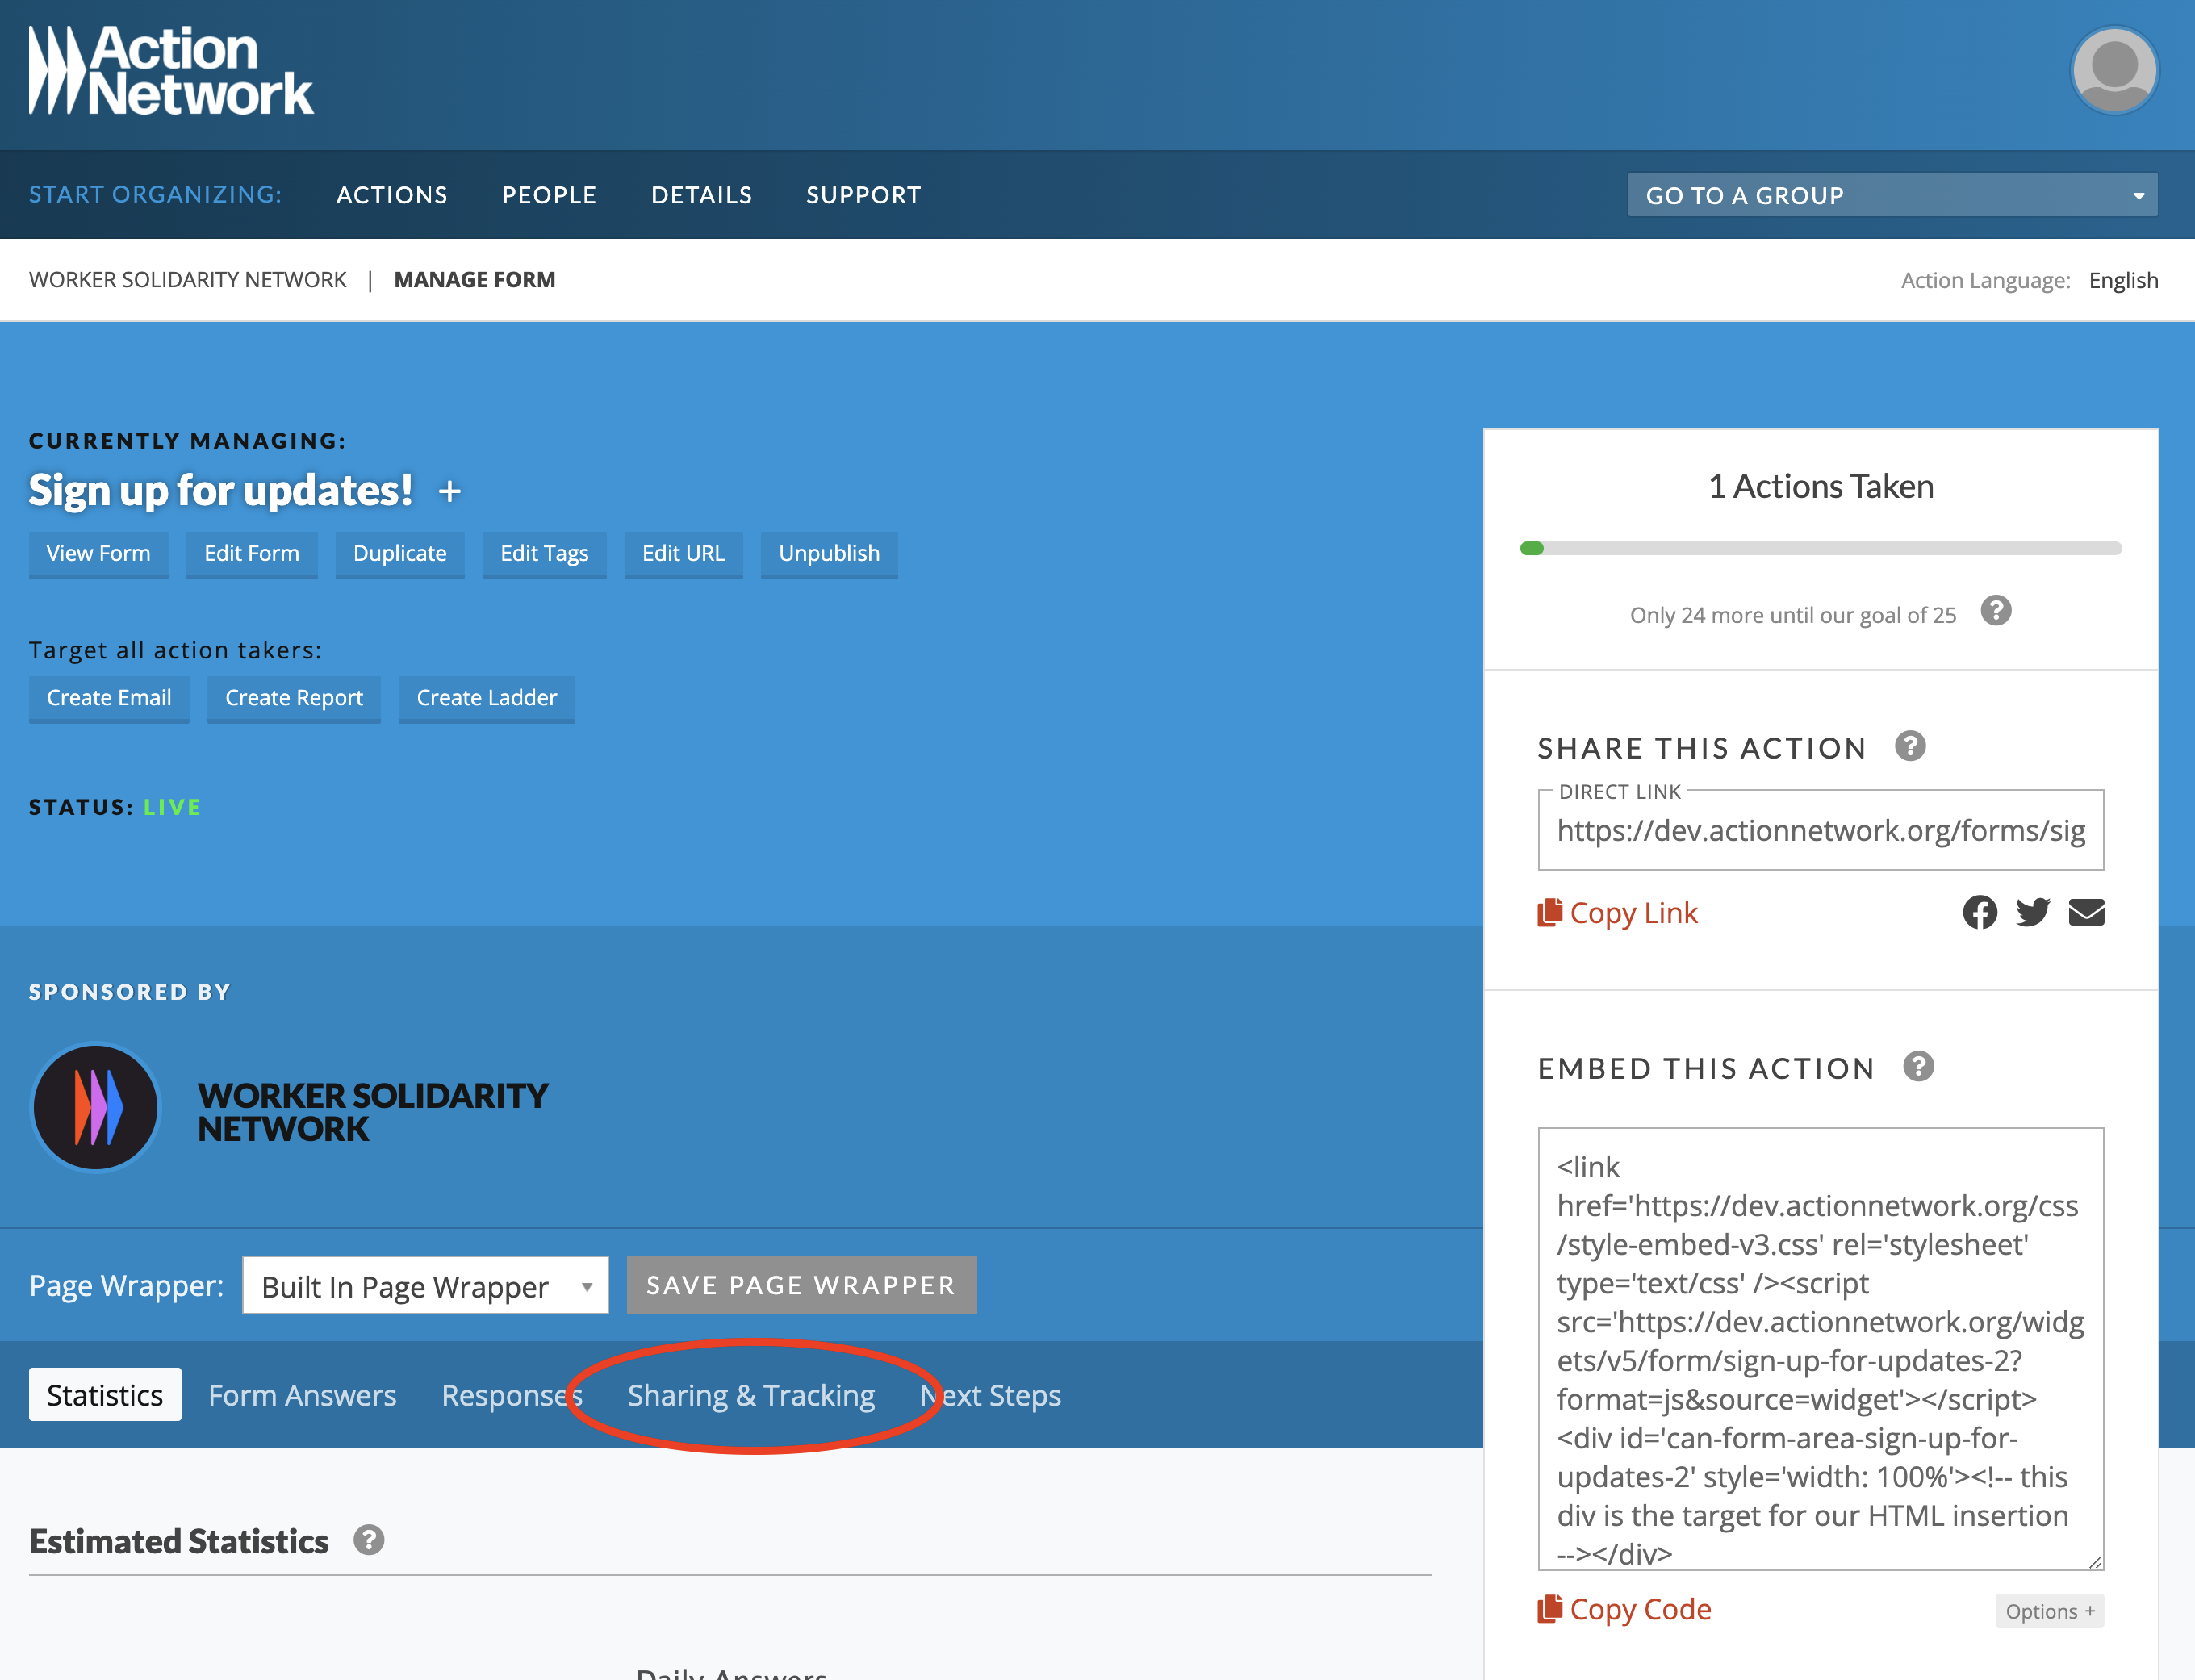Copy the direct link

coord(1617,913)
